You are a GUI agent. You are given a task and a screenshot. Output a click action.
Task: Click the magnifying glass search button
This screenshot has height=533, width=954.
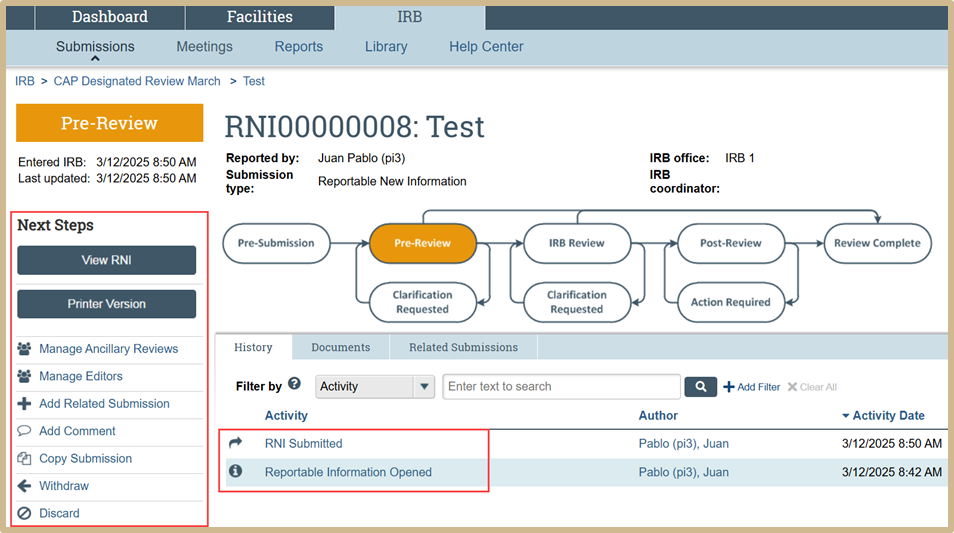coord(700,387)
